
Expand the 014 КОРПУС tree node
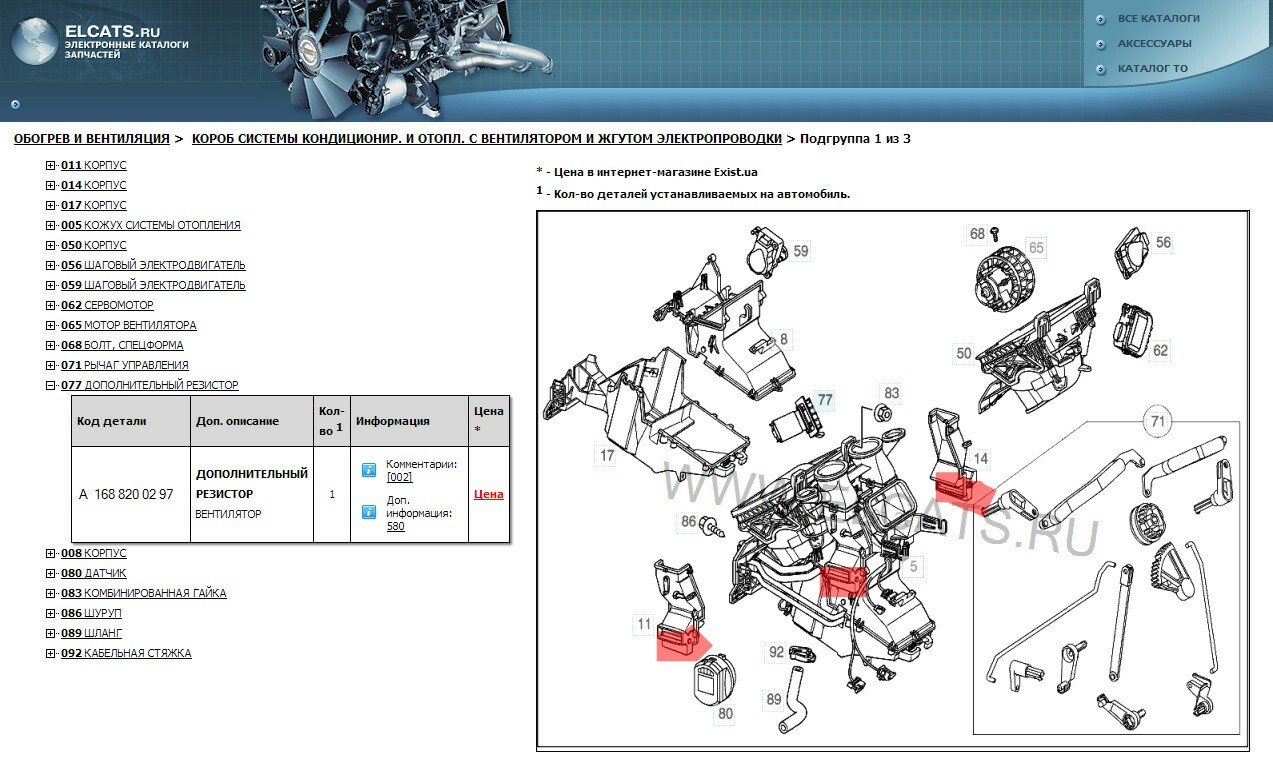[51, 185]
